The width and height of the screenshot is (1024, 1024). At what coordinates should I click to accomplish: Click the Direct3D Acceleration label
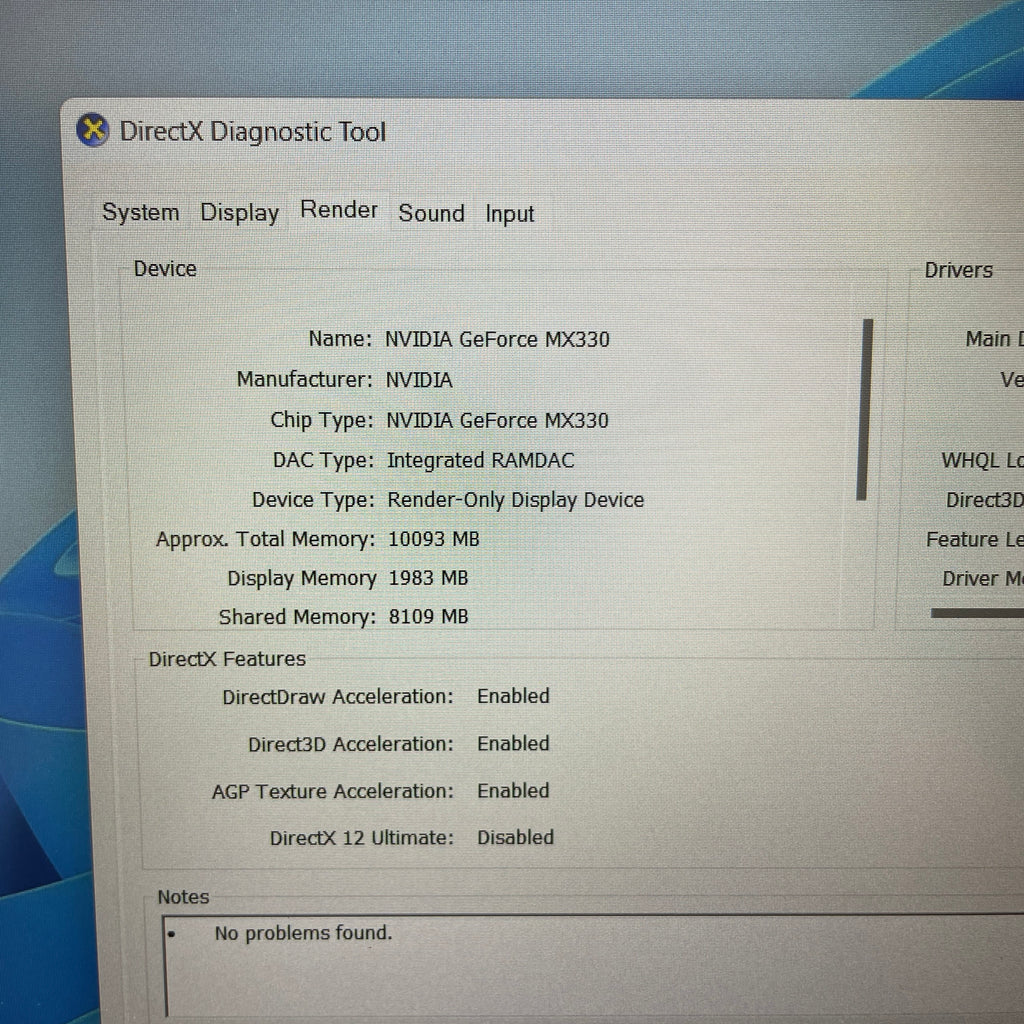351,744
